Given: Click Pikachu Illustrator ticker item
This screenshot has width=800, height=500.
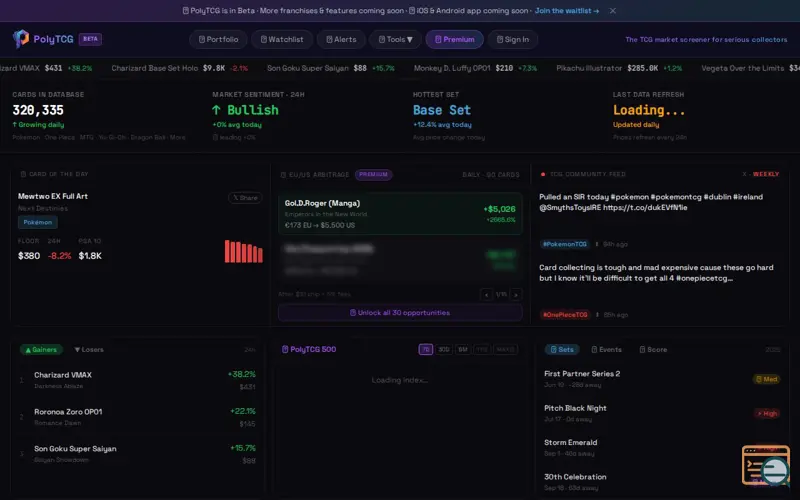Looking at the screenshot, I should point(619,68).
